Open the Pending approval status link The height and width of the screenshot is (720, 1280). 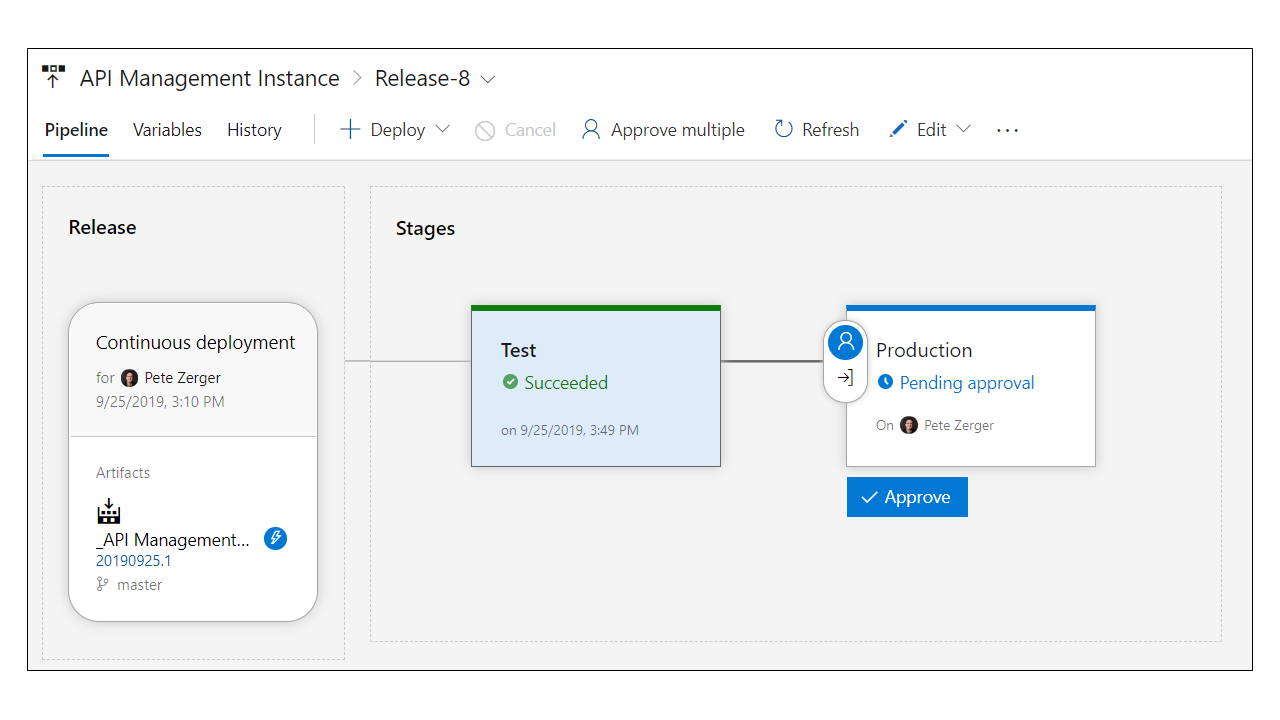click(x=967, y=383)
